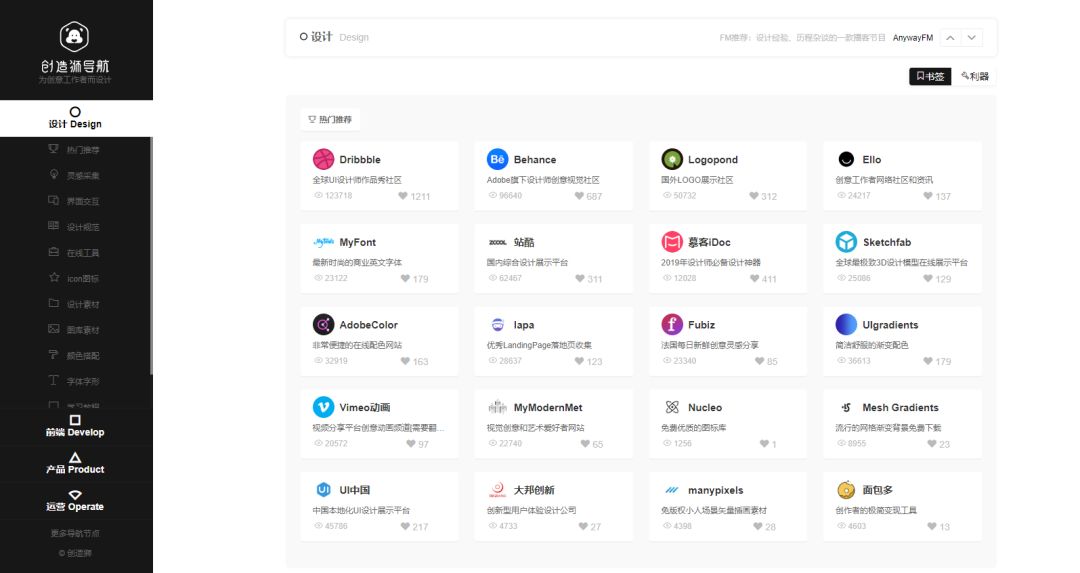This screenshot has width=1080, height=573.
Task: Open 热门推荐 in the sidebar
Action: (74, 149)
